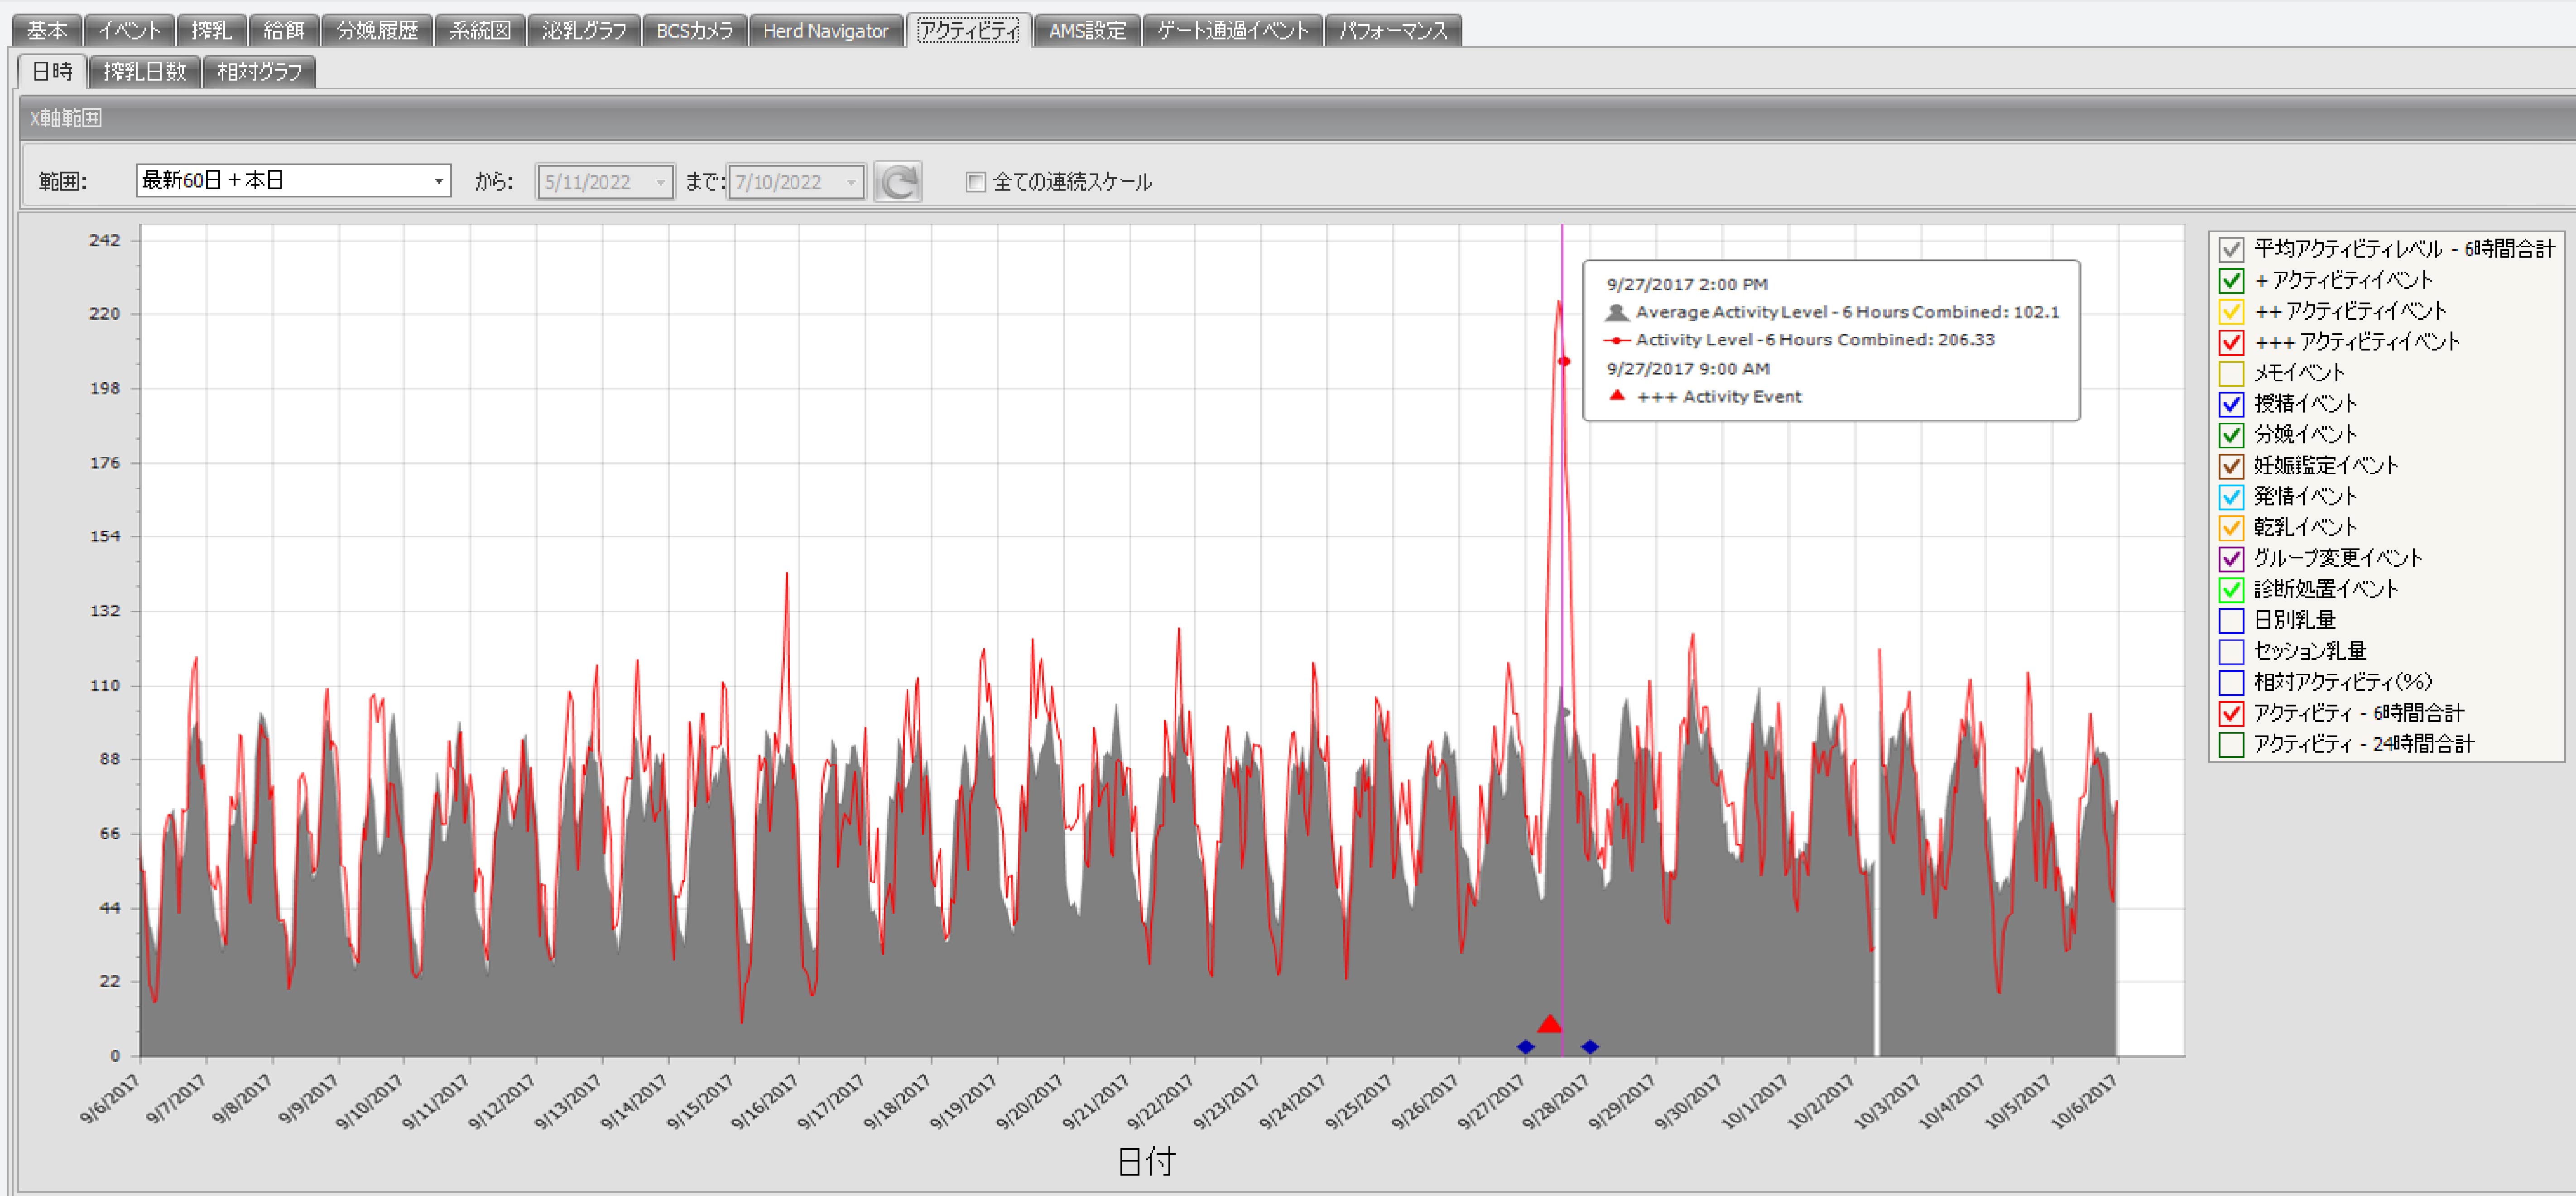Screen dimensions: 2576x1196
Task: Switch to the 搾乳日数 tab
Action: click(144, 71)
